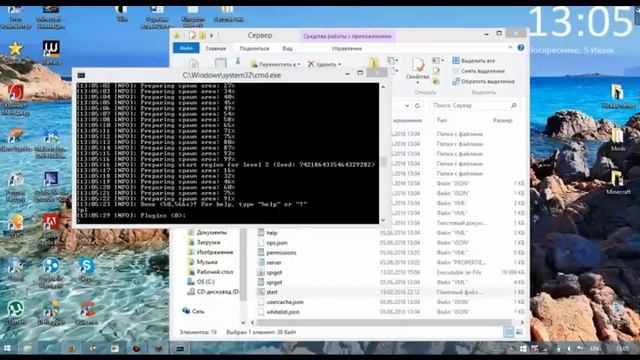Switch to the Поделиться tab
Screen dimensions: 640x360
click(254, 48)
